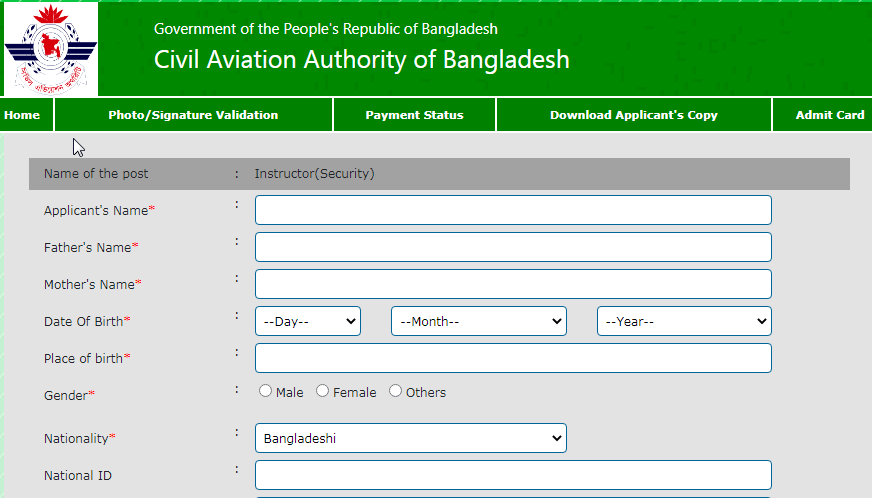Focus the Mother's Name text field

tap(513, 284)
